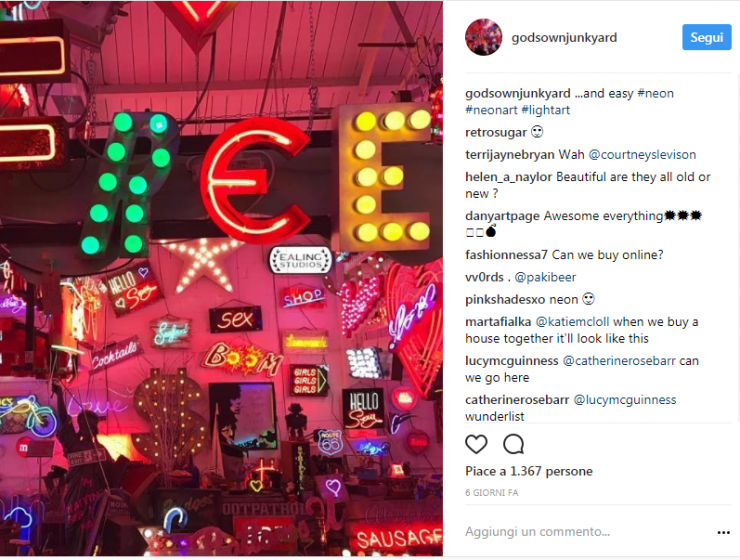Follow the account with the Segui button
Viewport: 740px width, 560px height.
click(x=706, y=37)
